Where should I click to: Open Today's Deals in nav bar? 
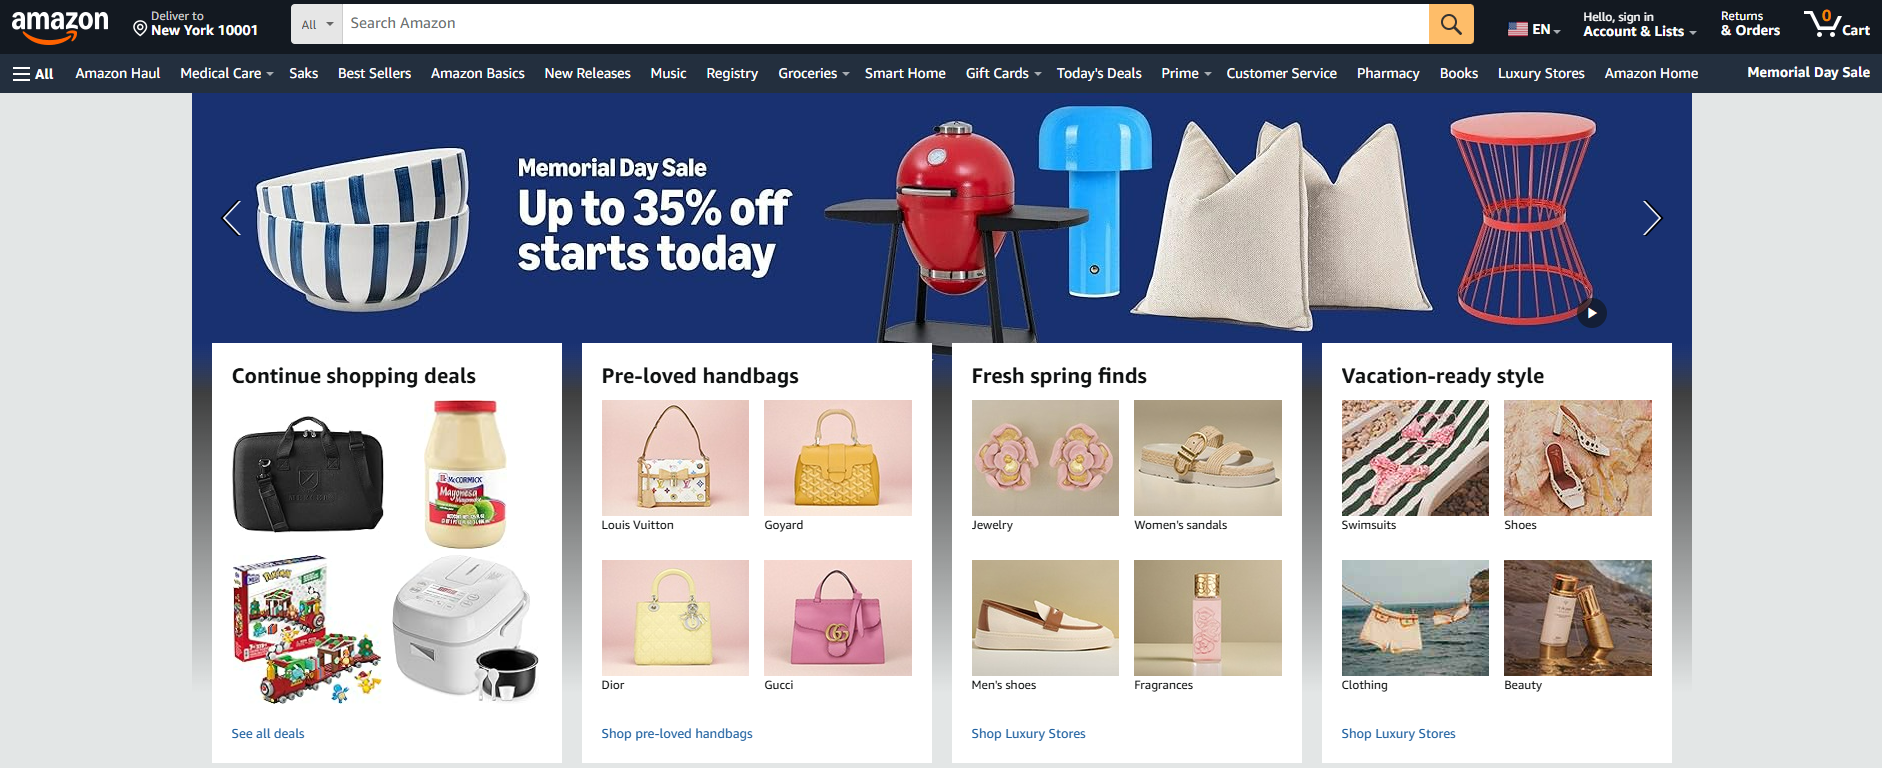point(1099,73)
